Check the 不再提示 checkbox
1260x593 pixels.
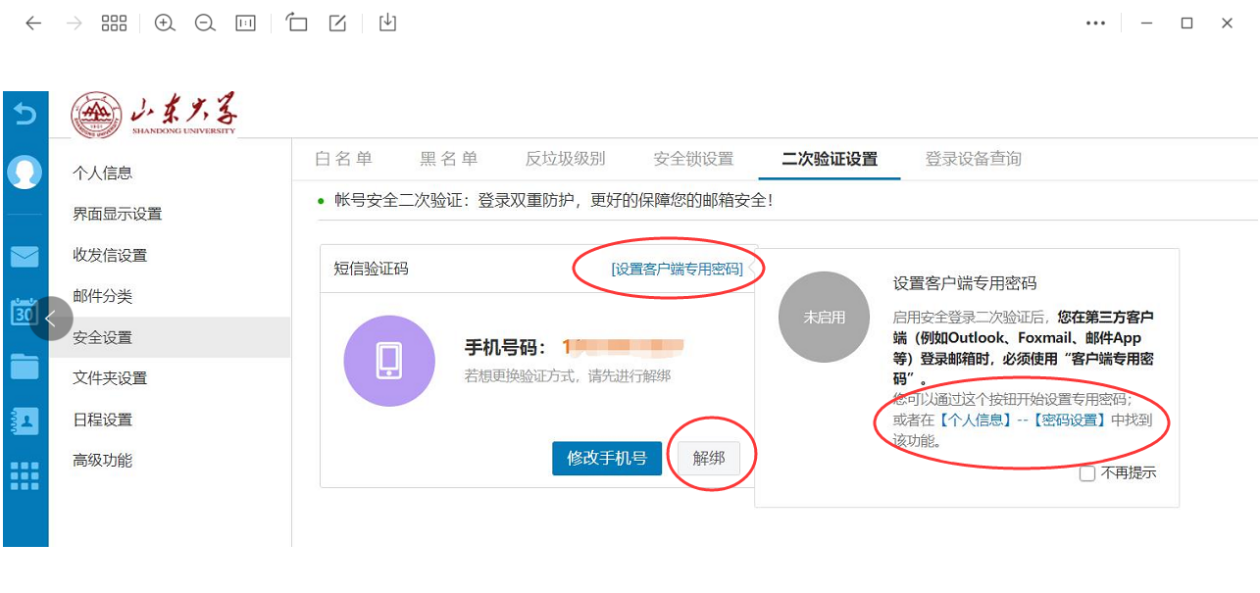coord(1087,473)
